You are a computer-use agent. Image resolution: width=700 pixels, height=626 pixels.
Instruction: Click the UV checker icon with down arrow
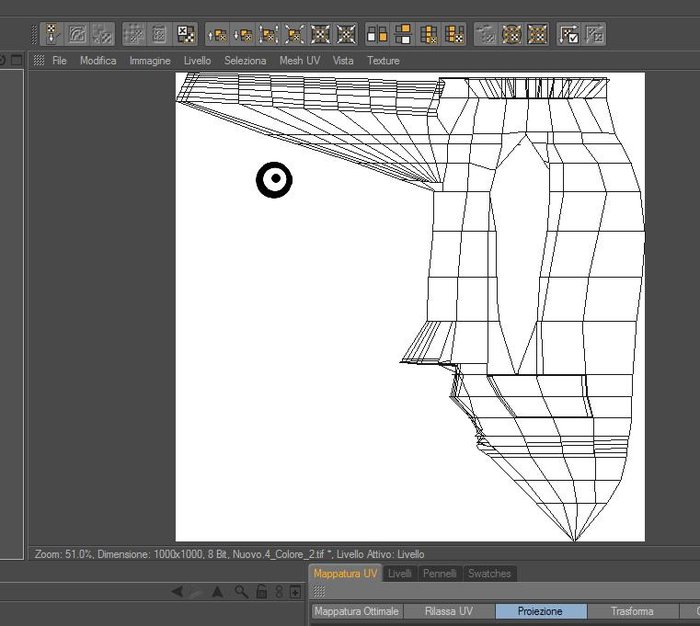(52, 34)
